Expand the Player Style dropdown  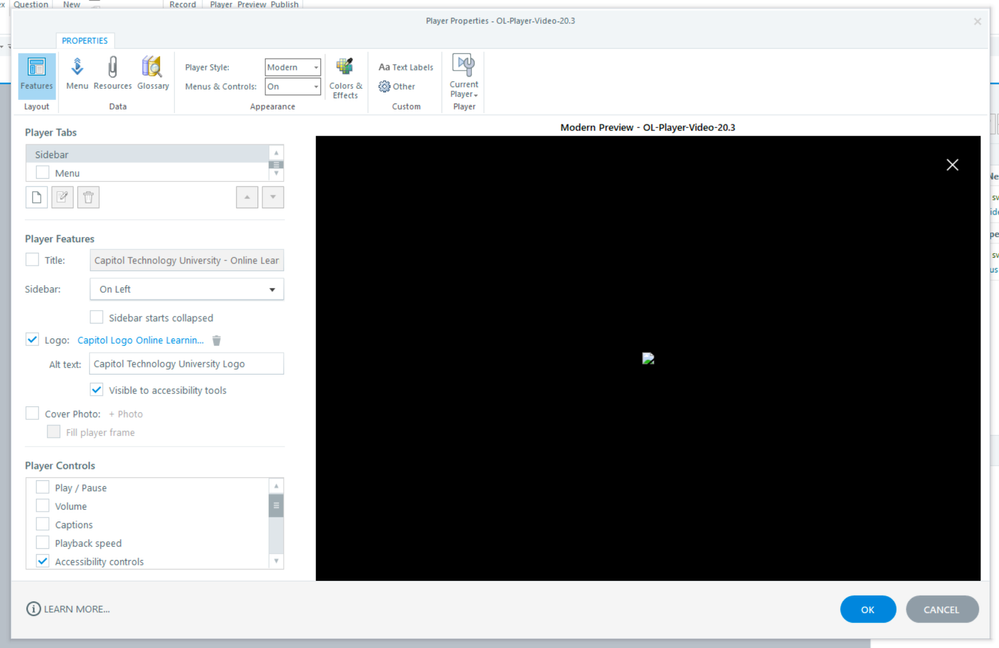[x=293, y=67]
